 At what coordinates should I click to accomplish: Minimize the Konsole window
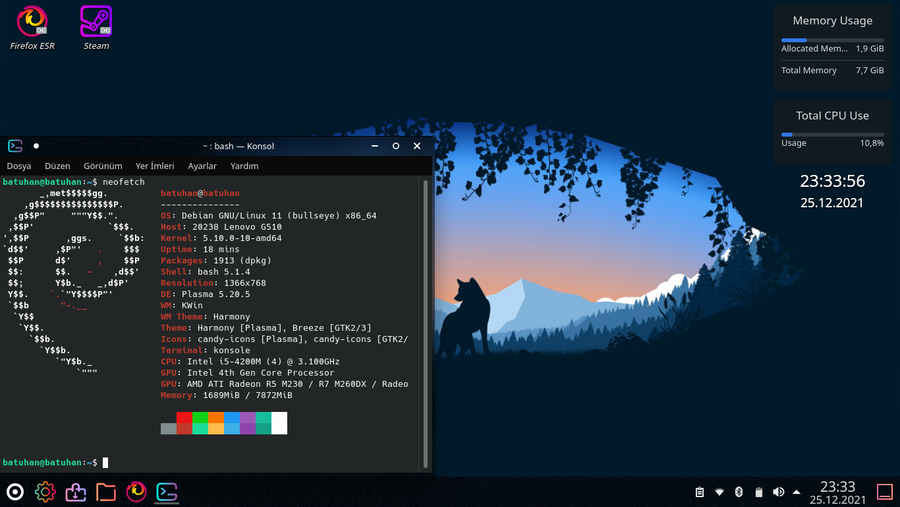click(375, 146)
